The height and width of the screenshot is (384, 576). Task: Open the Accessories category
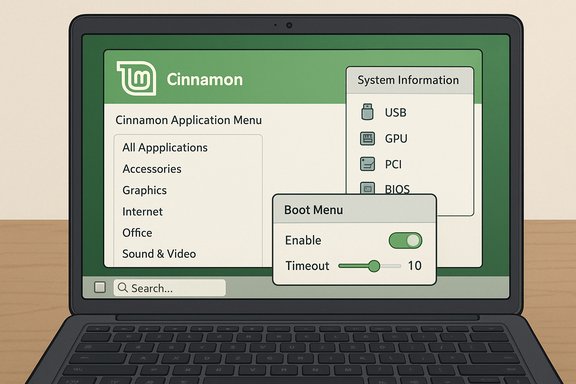[x=152, y=169]
